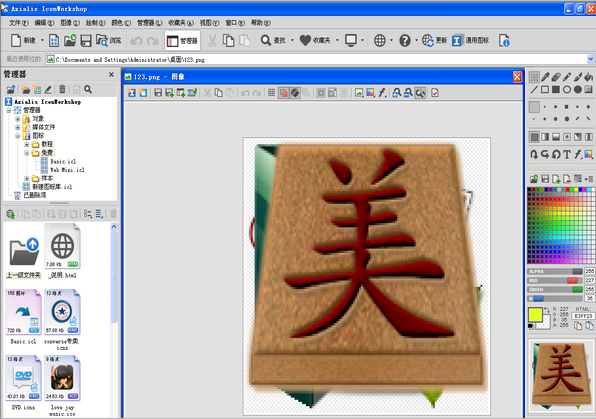Open the 编辑 (Edit) menu
The height and width of the screenshot is (419, 596).
44,23
